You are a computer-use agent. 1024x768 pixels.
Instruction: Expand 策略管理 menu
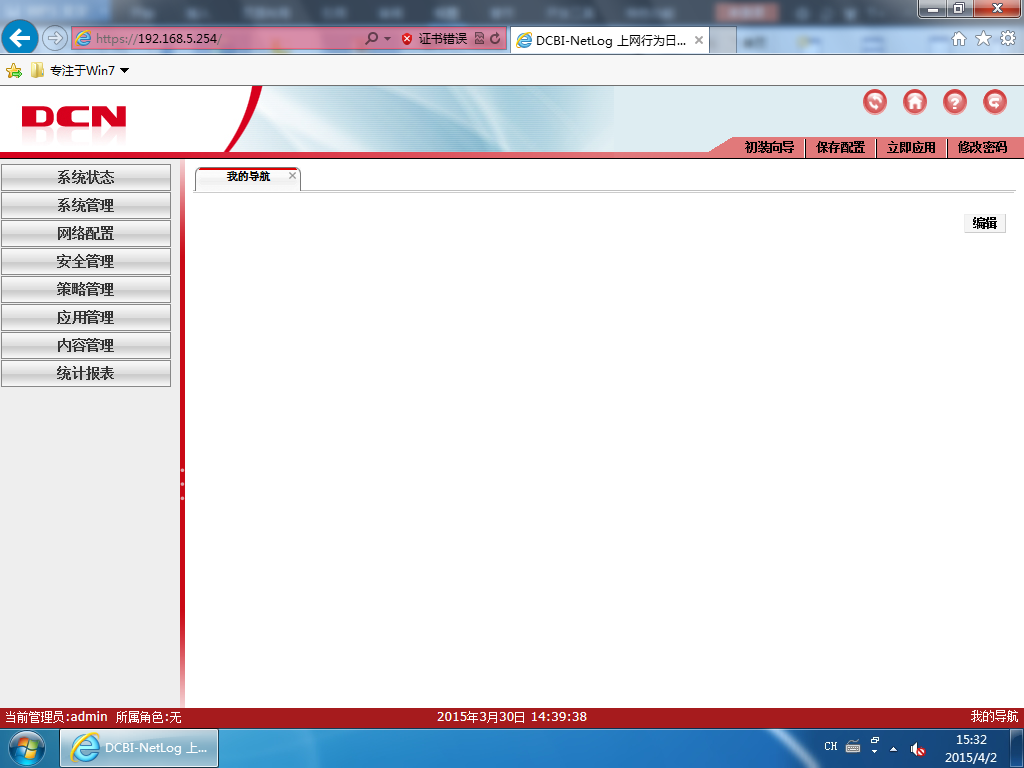click(86, 289)
